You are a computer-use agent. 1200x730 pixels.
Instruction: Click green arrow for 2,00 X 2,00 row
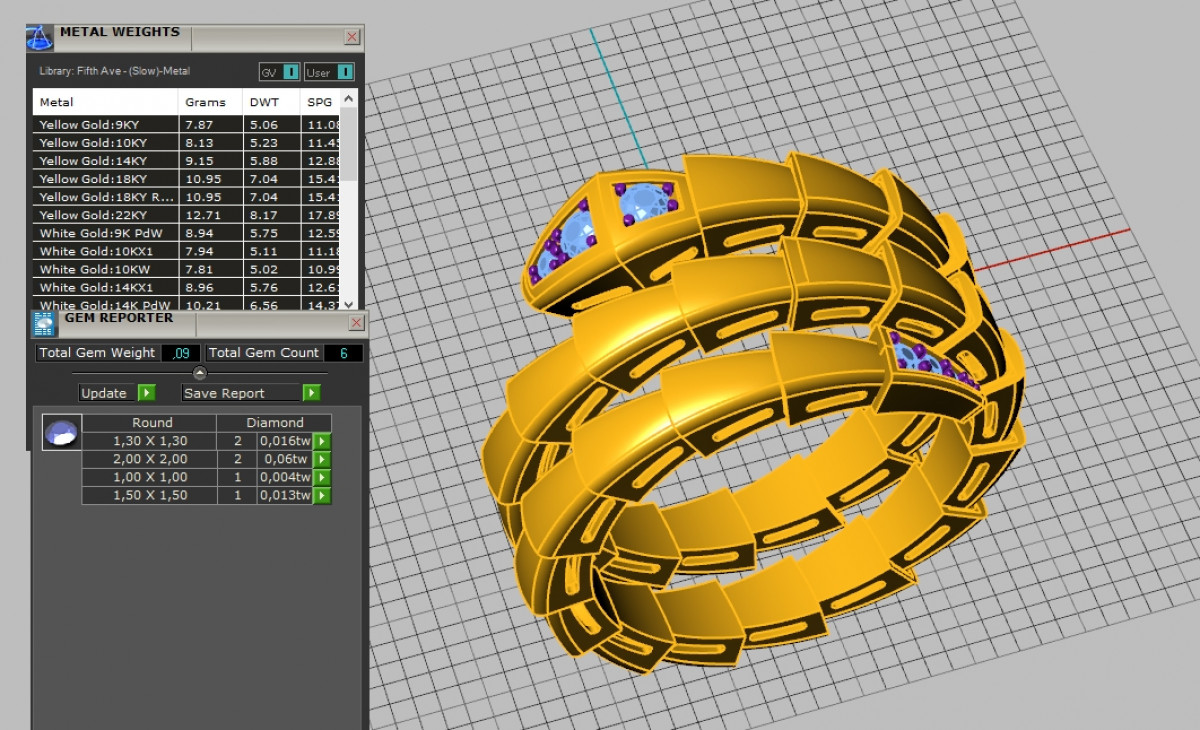(322, 459)
